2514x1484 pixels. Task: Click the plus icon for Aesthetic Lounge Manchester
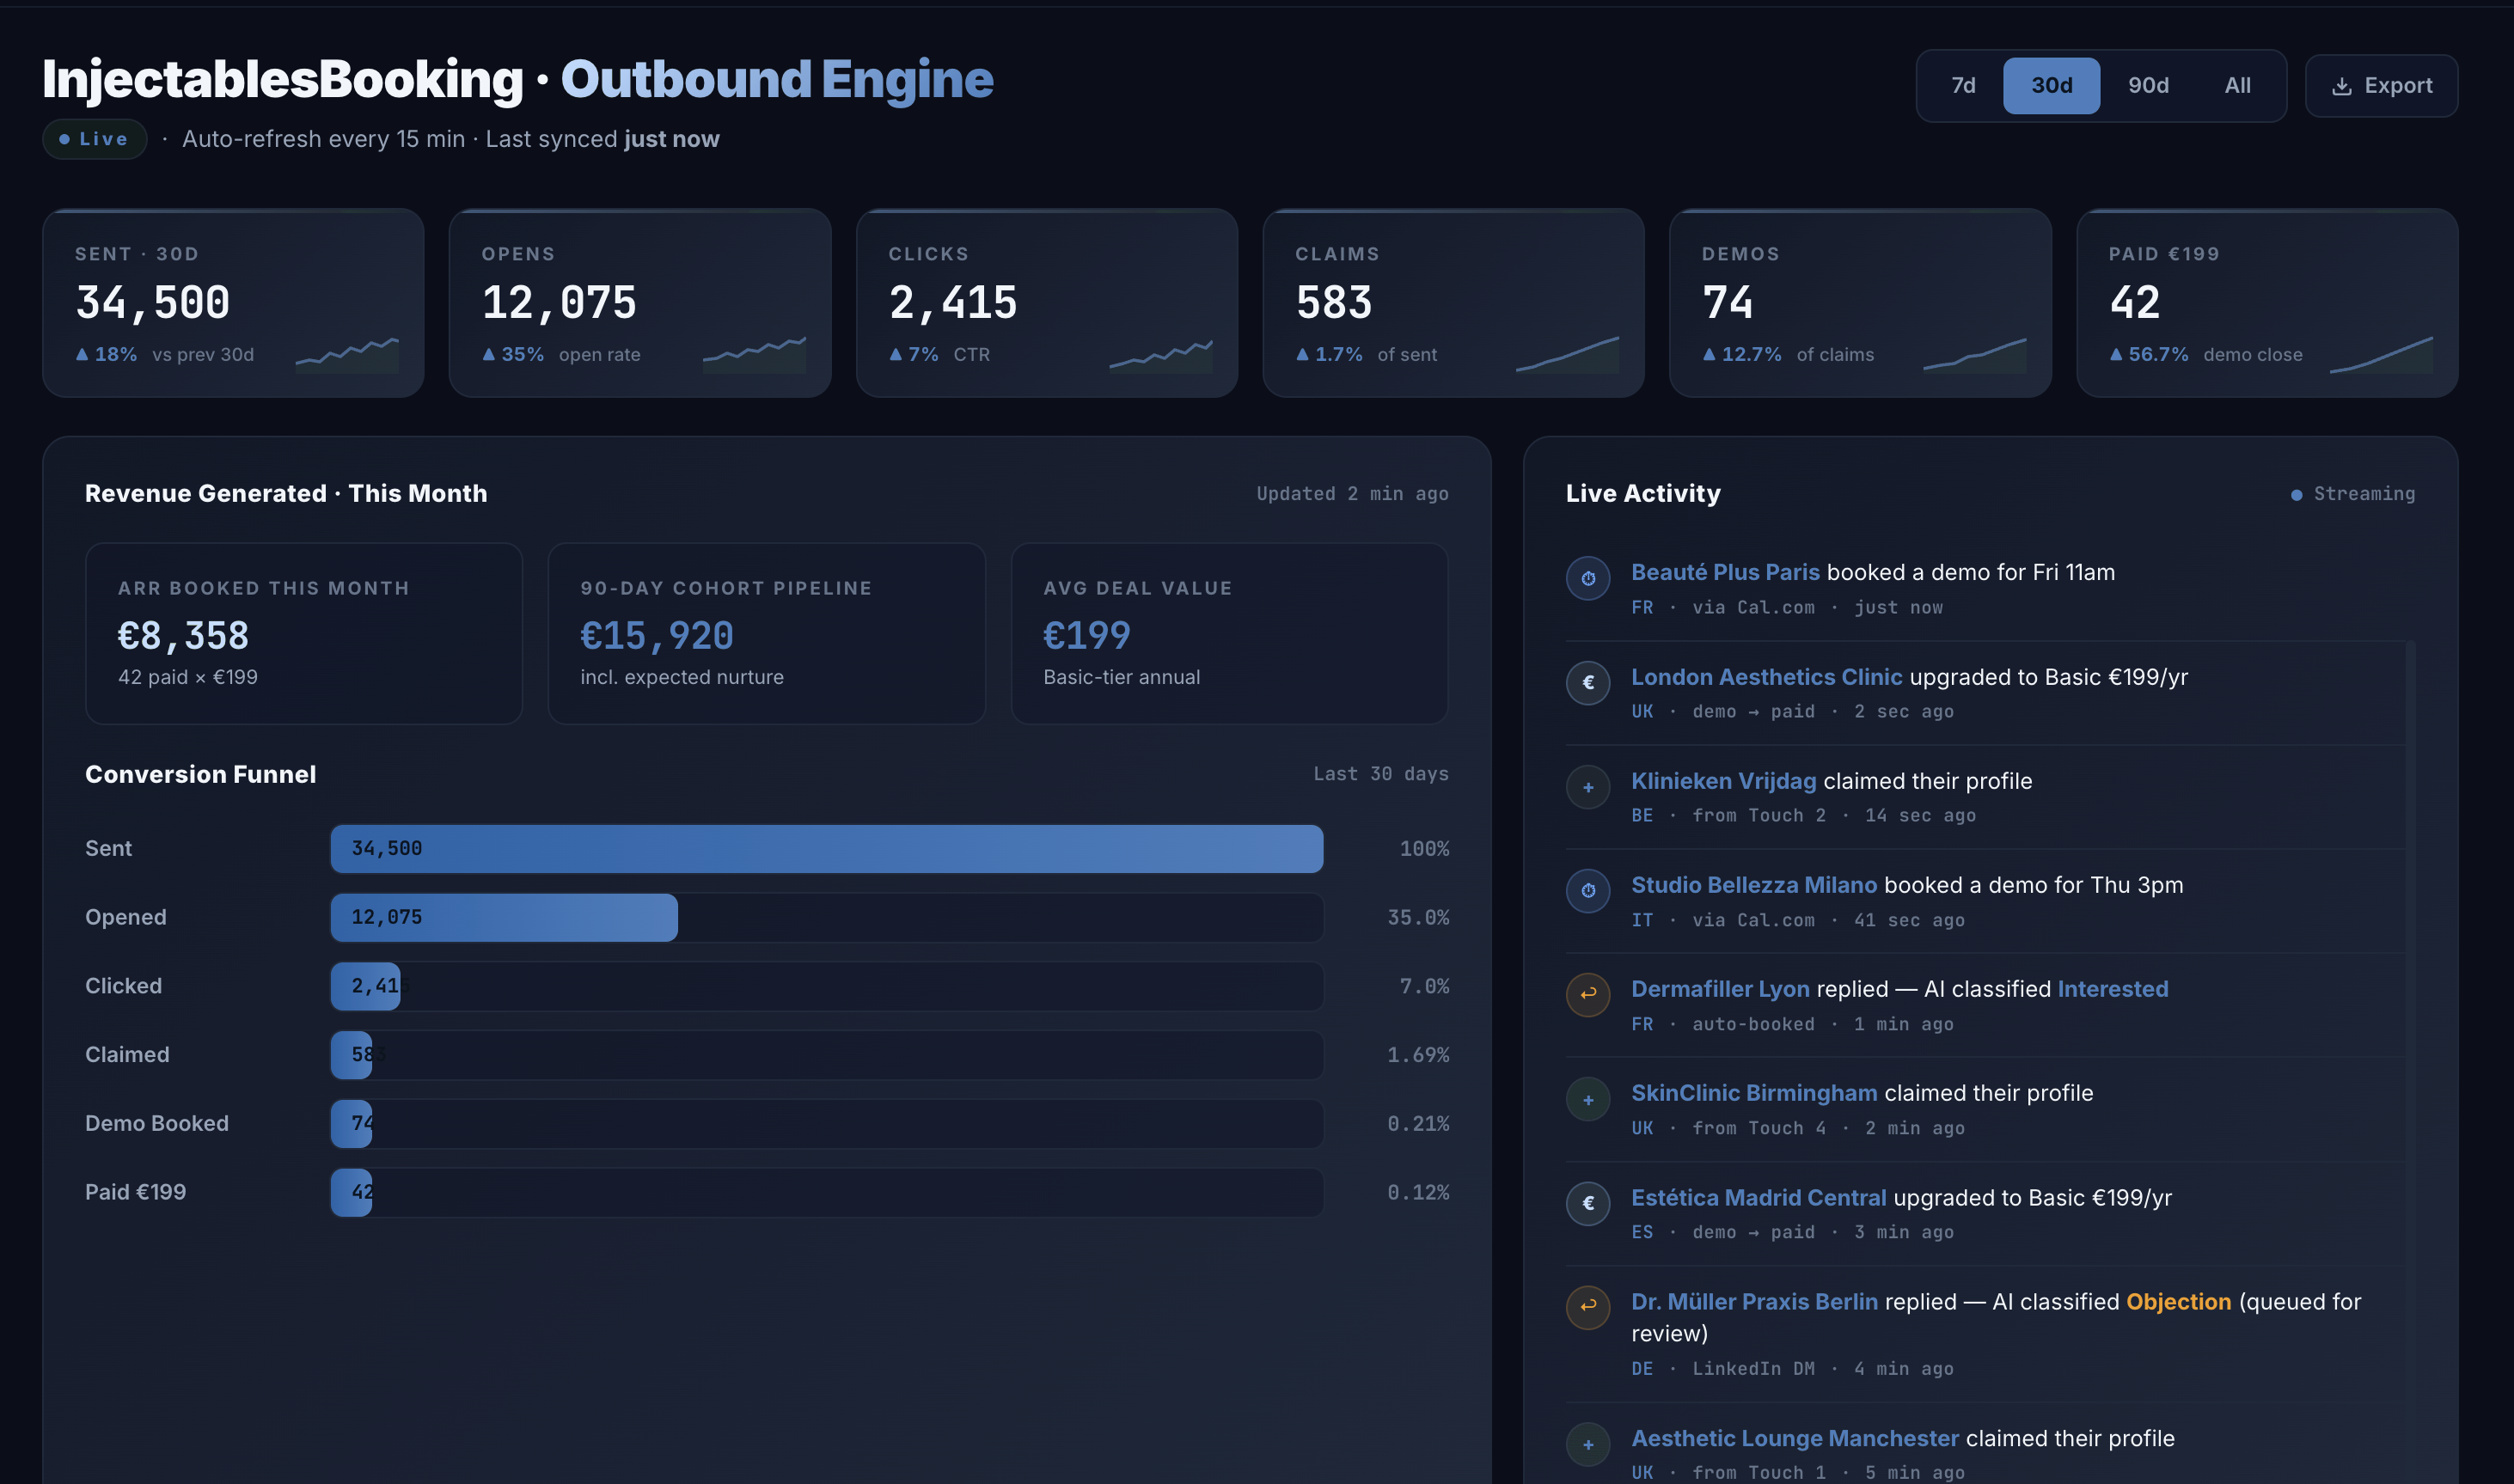click(x=1588, y=1444)
